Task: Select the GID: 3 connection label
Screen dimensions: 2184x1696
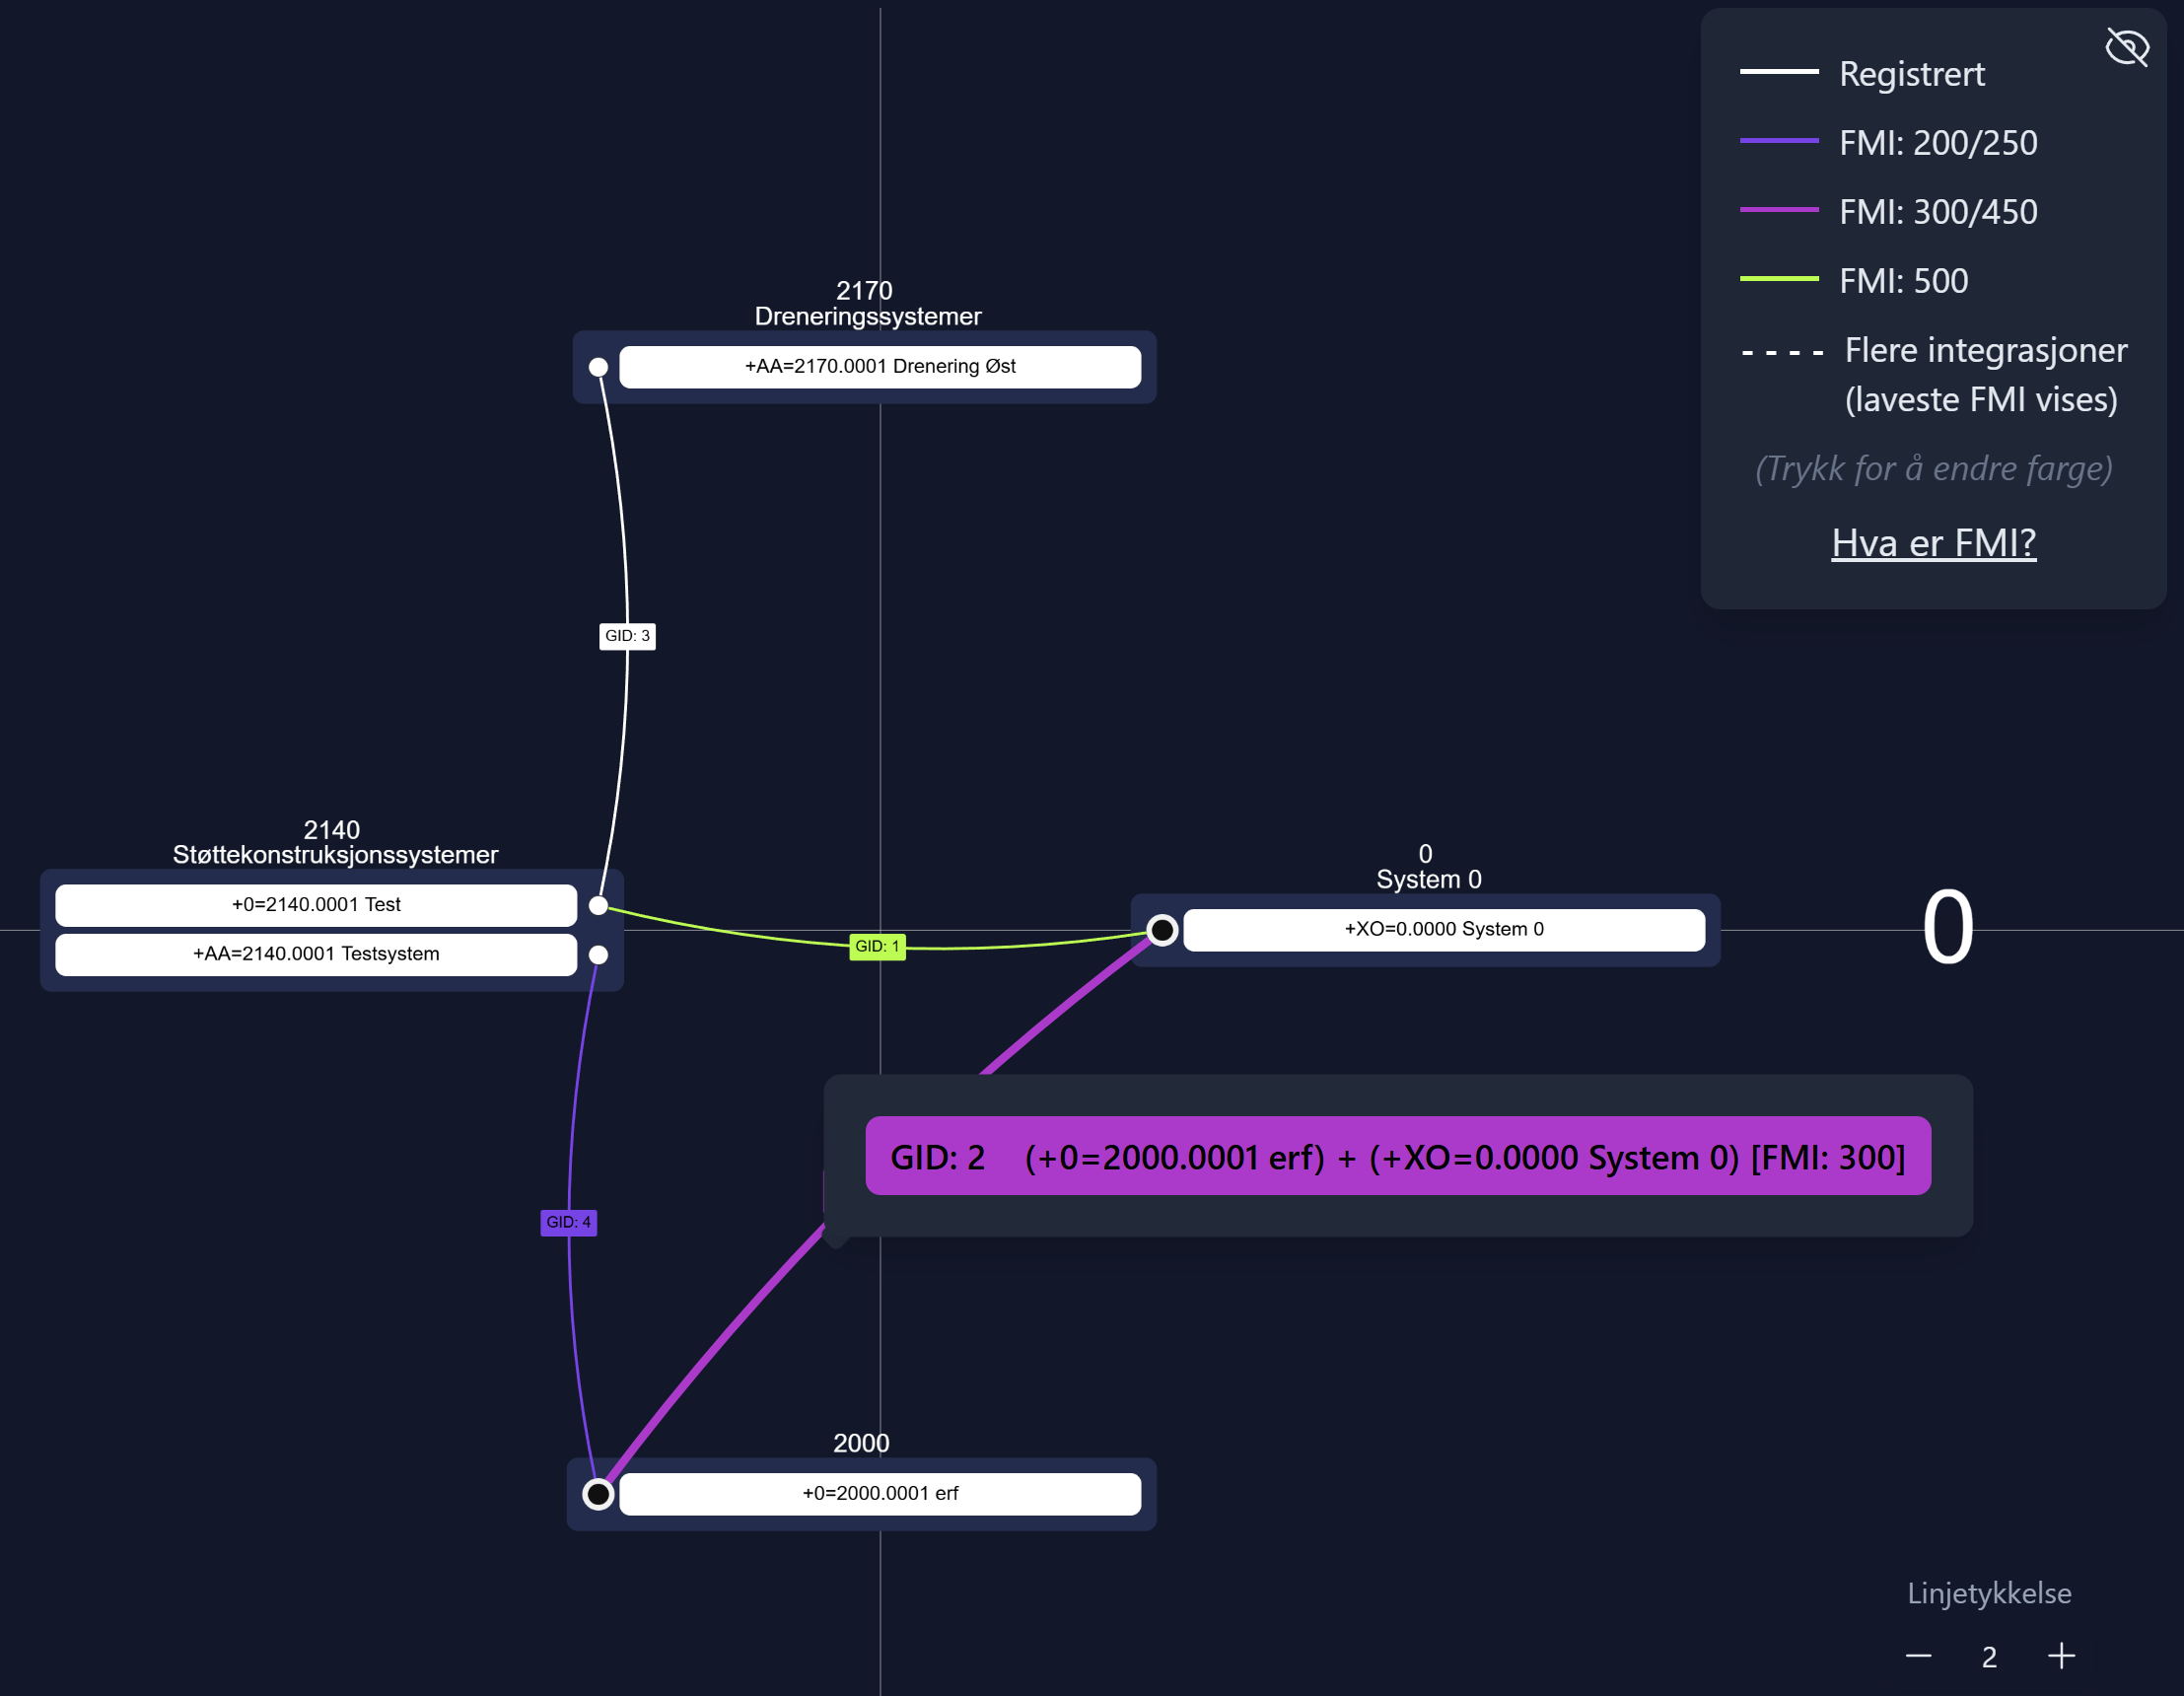Action: coord(627,636)
